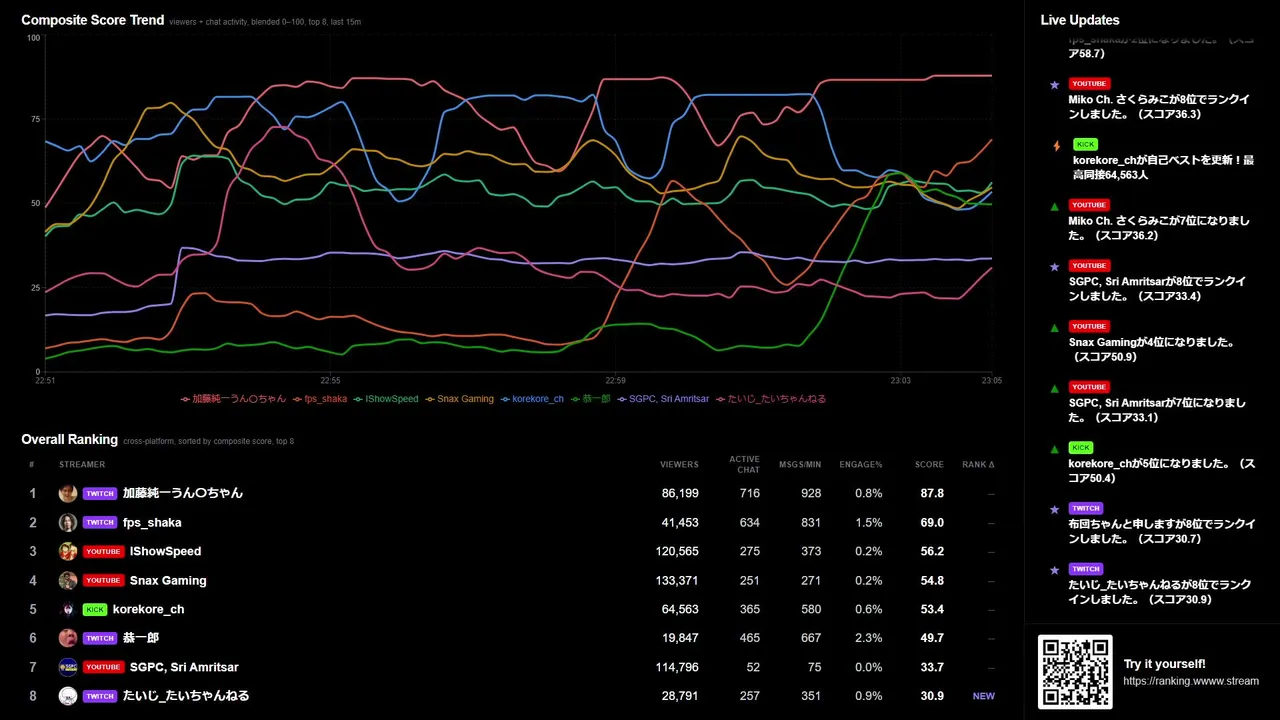
Task: Toggle the 恭一郎 legend entry
Action: click(x=590, y=399)
